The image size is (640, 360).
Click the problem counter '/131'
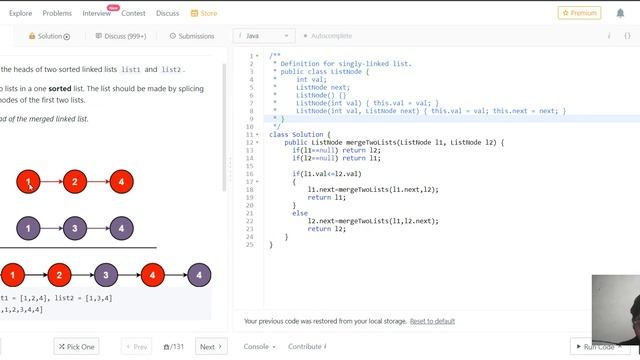pos(174,347)
